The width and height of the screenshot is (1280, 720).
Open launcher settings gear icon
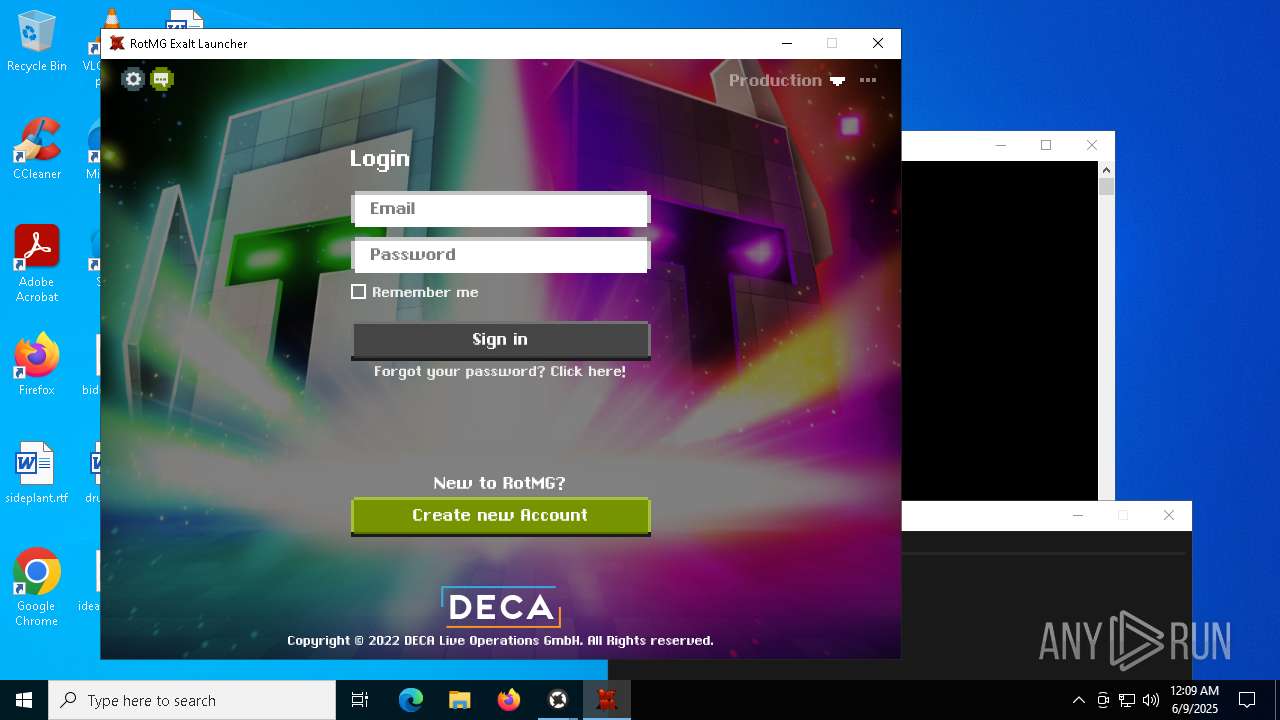click(x=133, y=79)
